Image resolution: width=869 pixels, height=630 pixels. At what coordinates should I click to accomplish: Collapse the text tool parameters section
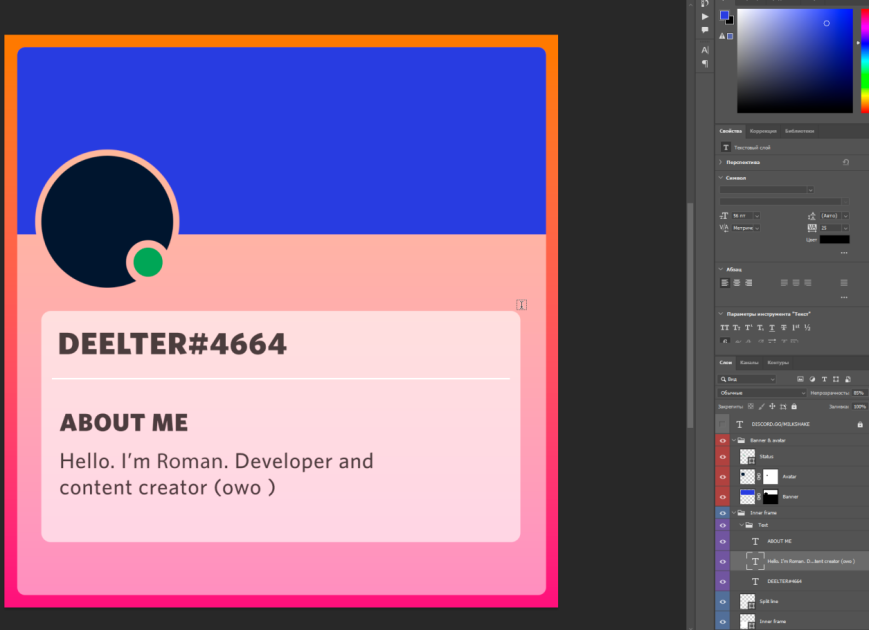720,314
